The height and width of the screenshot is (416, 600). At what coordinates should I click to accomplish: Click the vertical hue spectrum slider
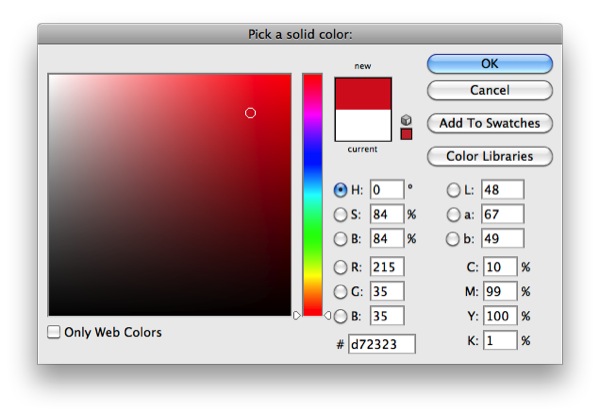click(313, 195)
